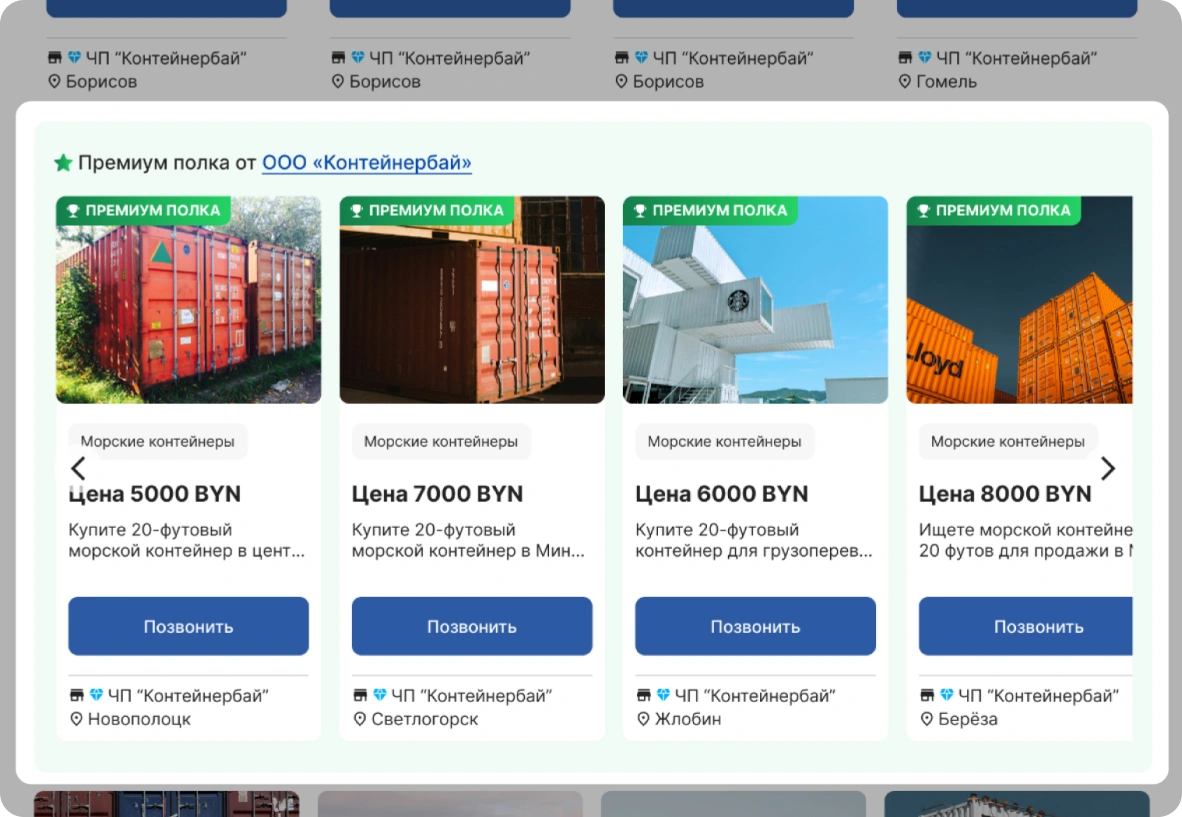Click the store icon in the Новополоцк card

pos(76,695)
